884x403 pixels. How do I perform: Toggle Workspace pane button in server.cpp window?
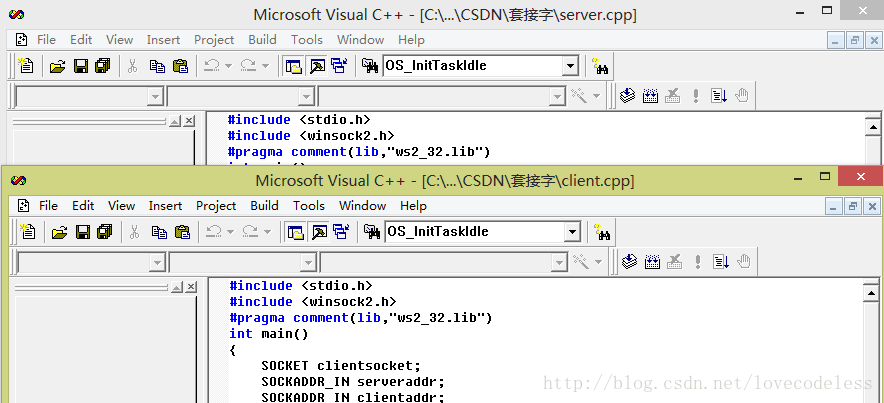point(293,66)
